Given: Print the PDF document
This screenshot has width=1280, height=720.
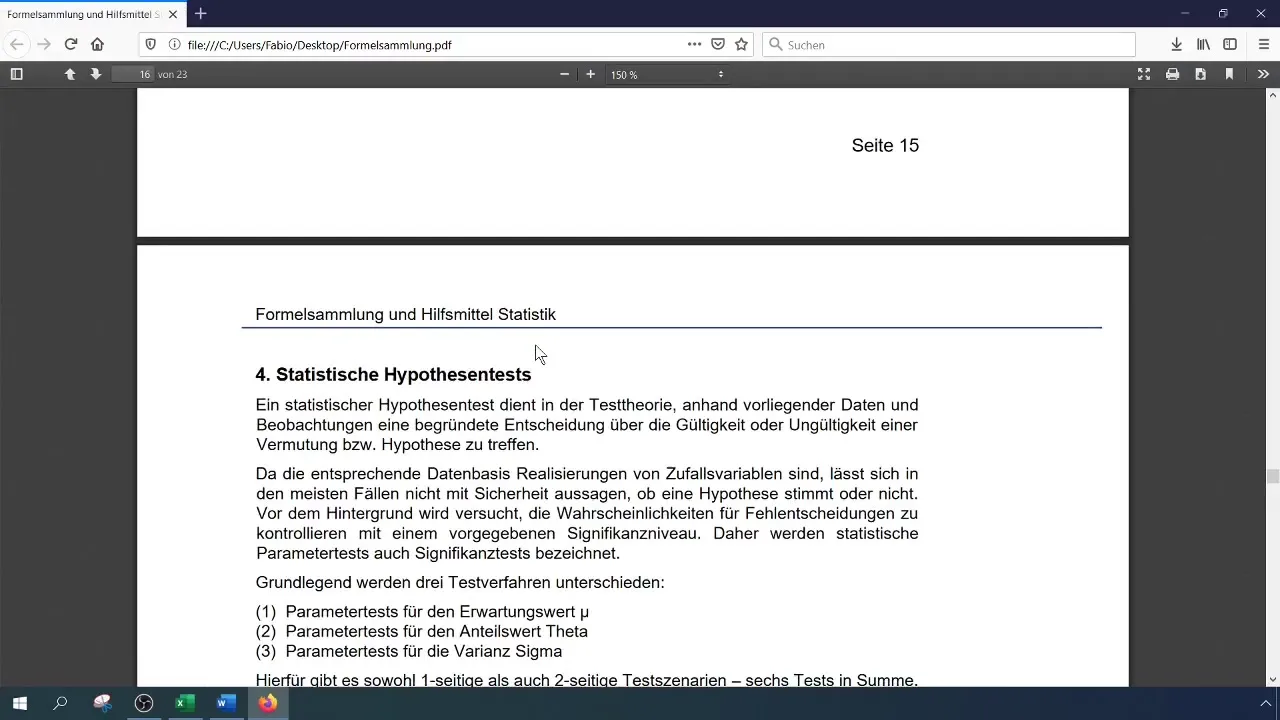Looking at the screenshot, I should (x=1172, y=74).
